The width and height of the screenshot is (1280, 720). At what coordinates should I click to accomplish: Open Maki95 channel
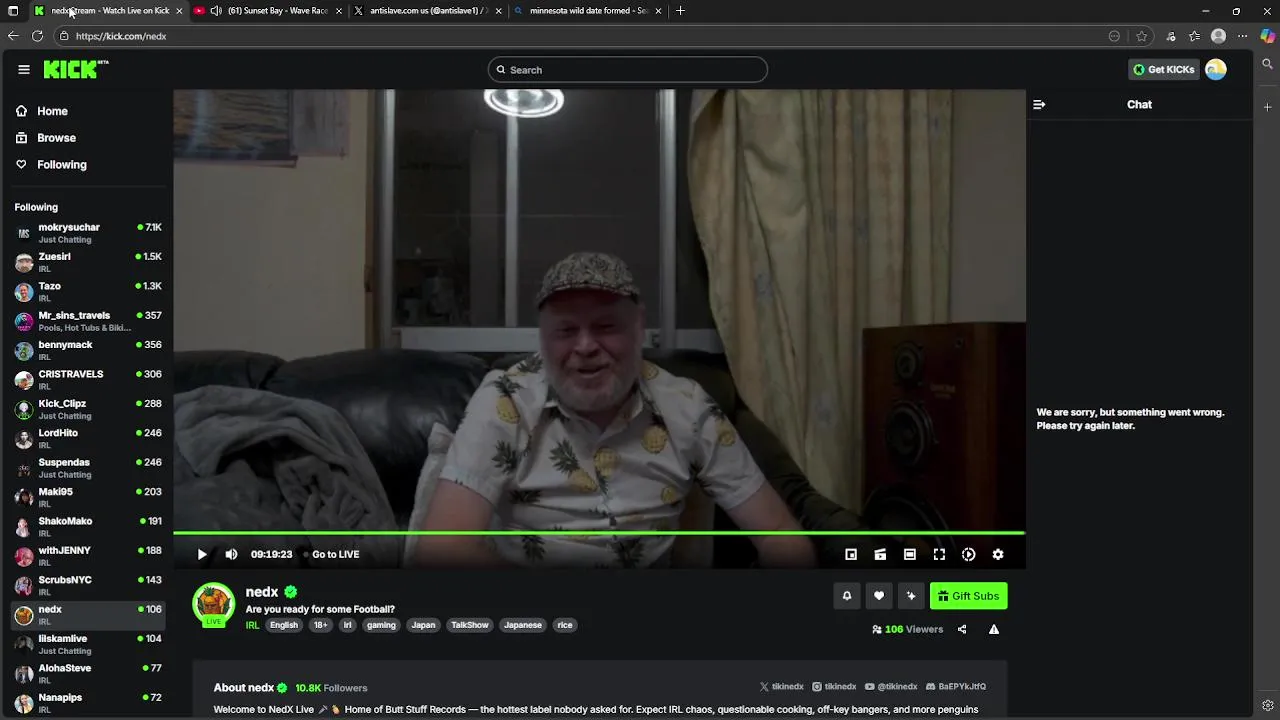point(88,497)
